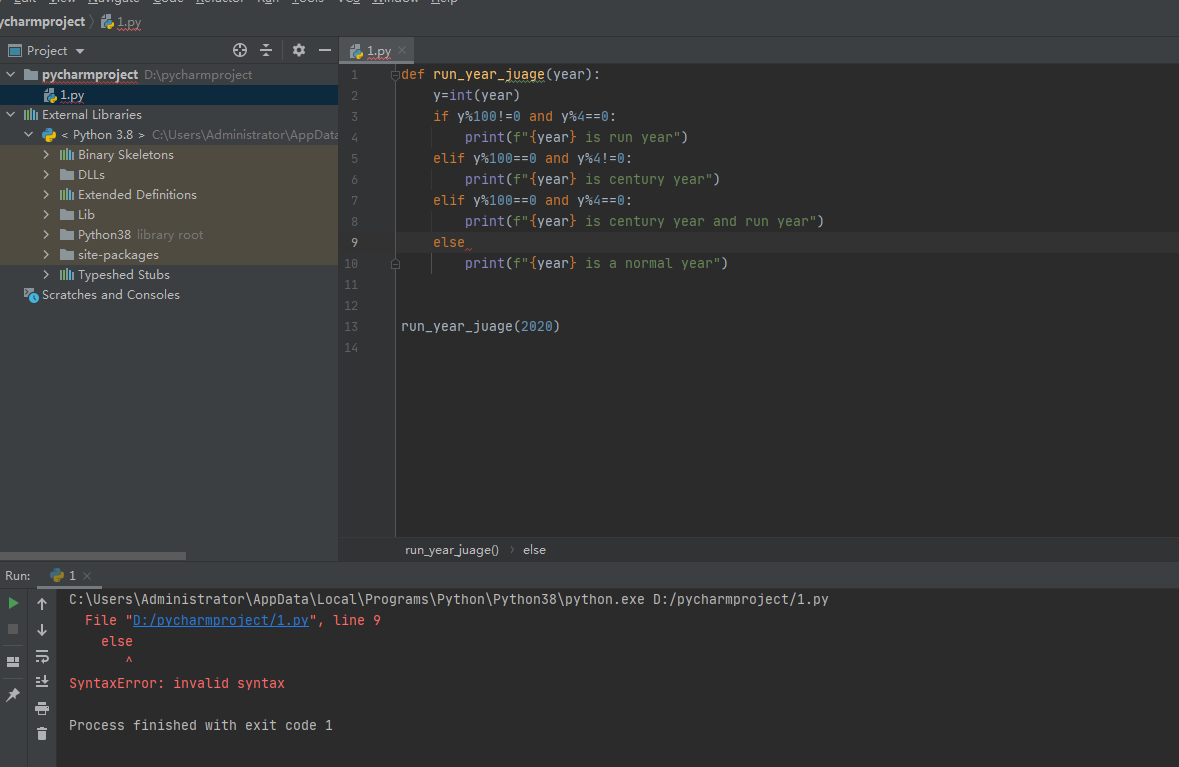Click the locate-in-project crosshair icon
Viewport: 1179px width, 767px height.
(240, 50)
